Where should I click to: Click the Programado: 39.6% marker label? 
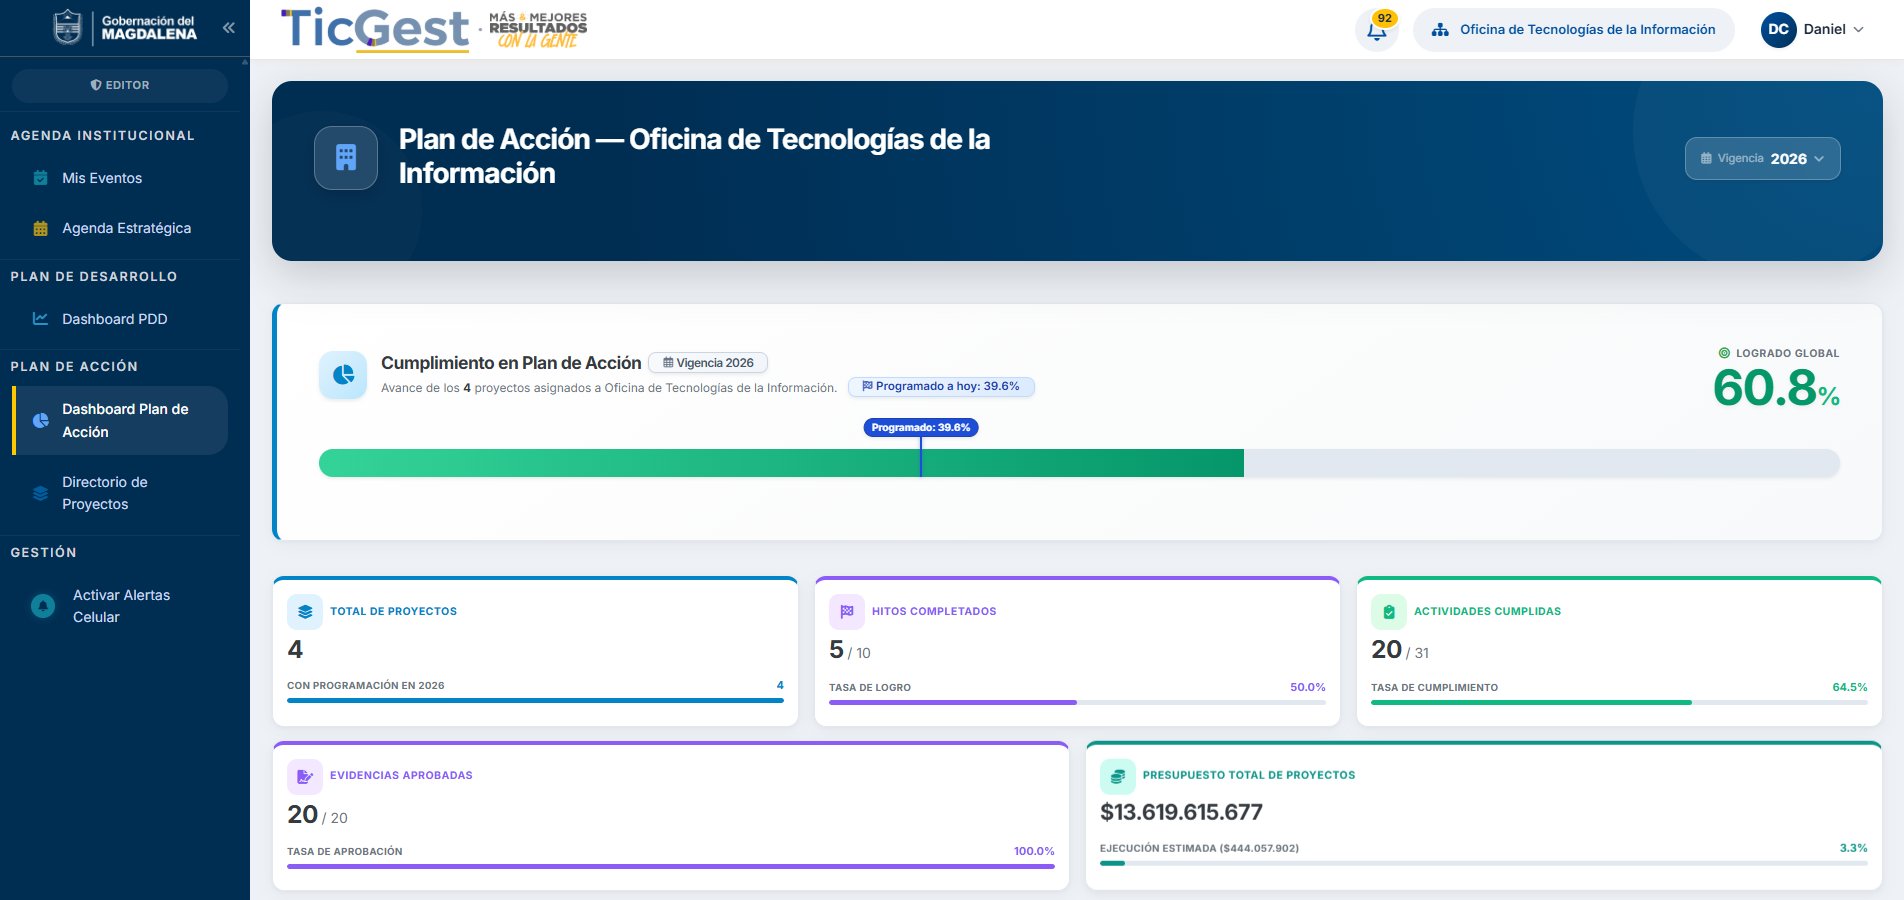[x=921, y=427]
